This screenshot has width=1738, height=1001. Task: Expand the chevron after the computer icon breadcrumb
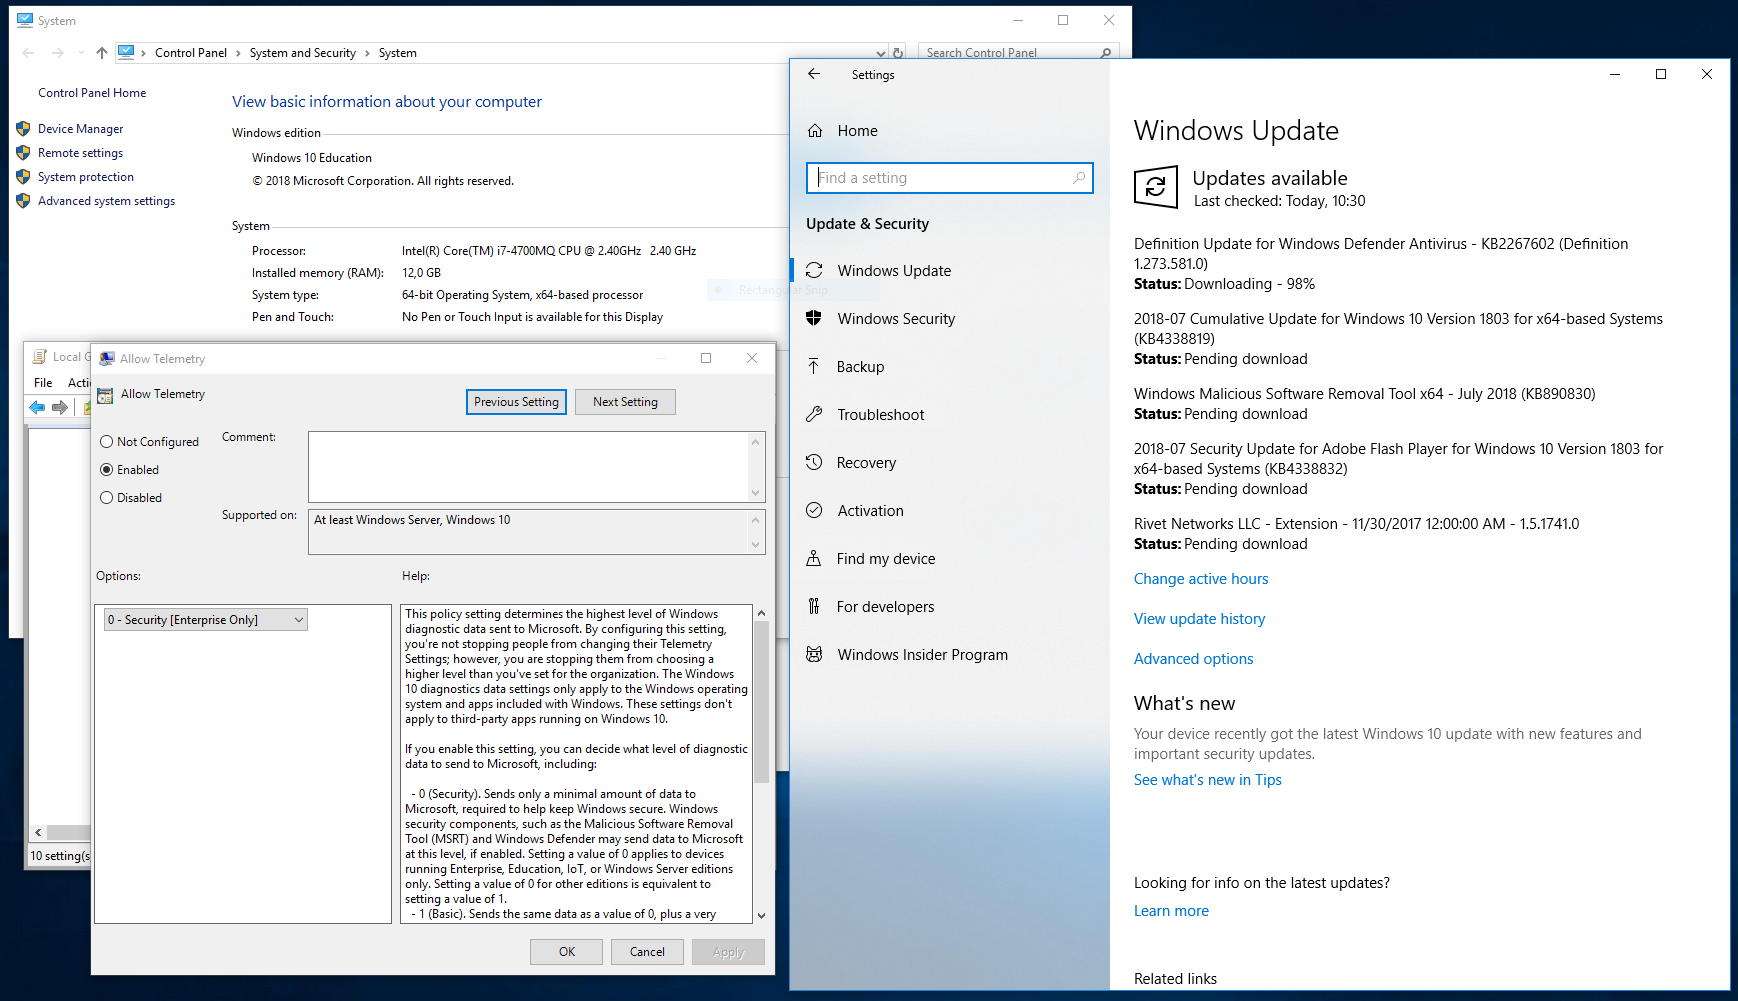pos(144,53)
